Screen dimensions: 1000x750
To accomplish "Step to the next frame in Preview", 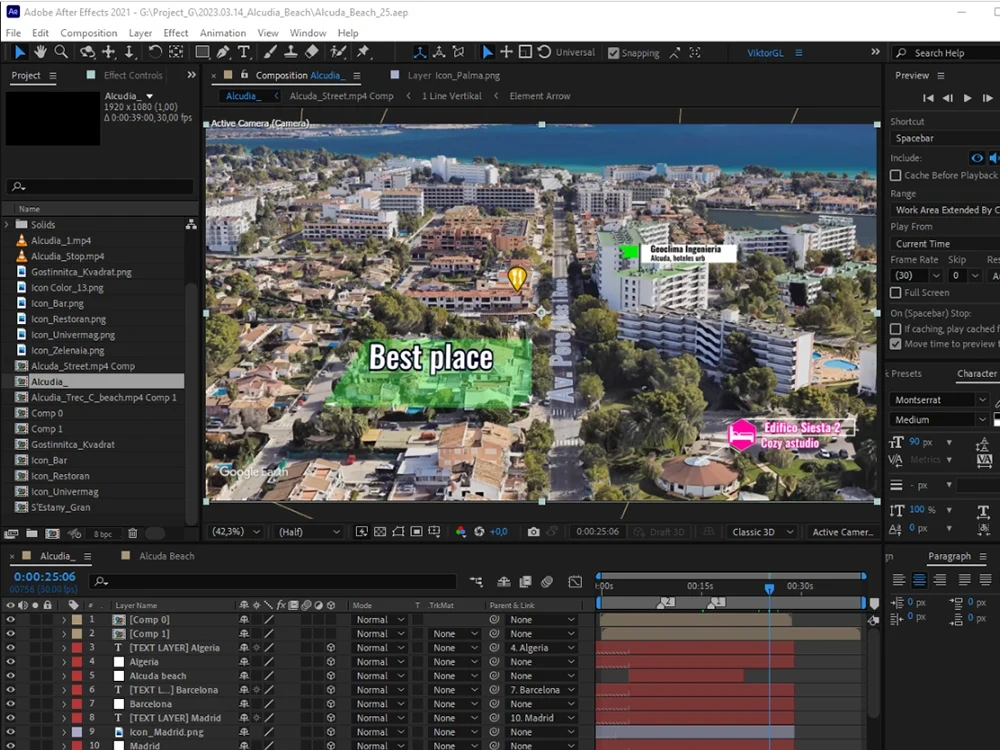I will (x=988, y=98).
